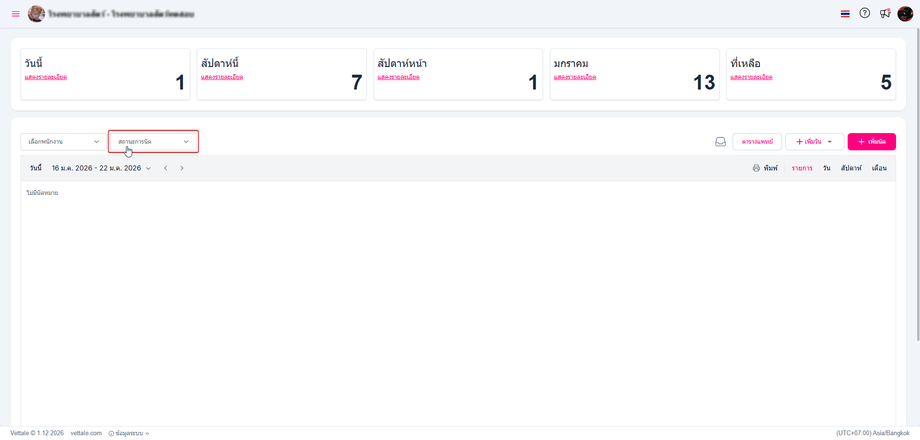The image size is (920, 440).
Task: Click the ไม่มีนัดหมาย empty list message
Action: (42, 193)
